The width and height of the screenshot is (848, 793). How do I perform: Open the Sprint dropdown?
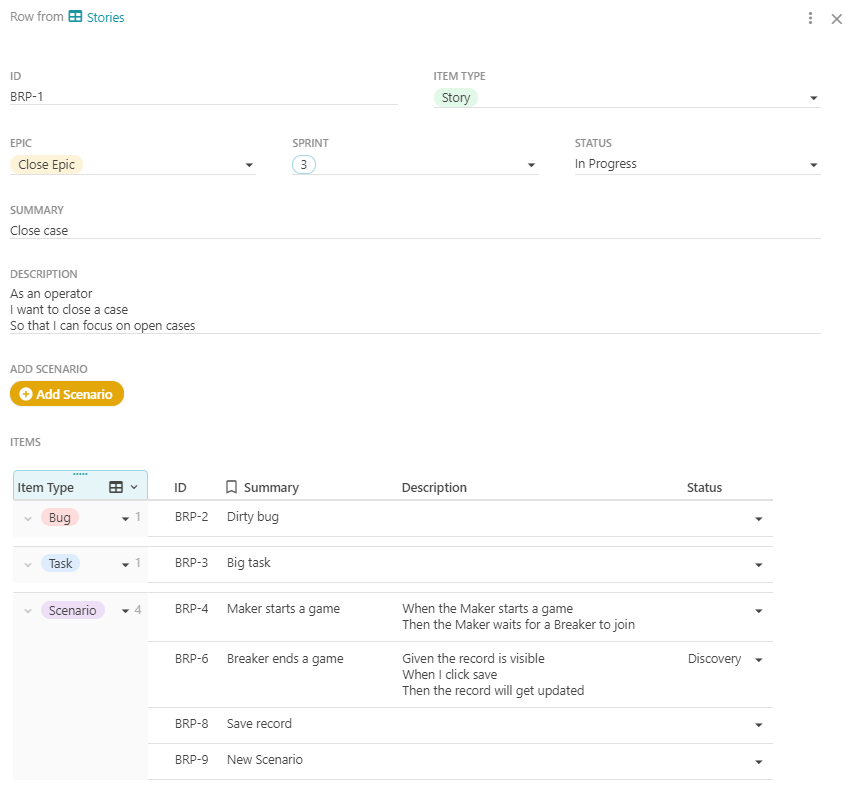point(531,165)
